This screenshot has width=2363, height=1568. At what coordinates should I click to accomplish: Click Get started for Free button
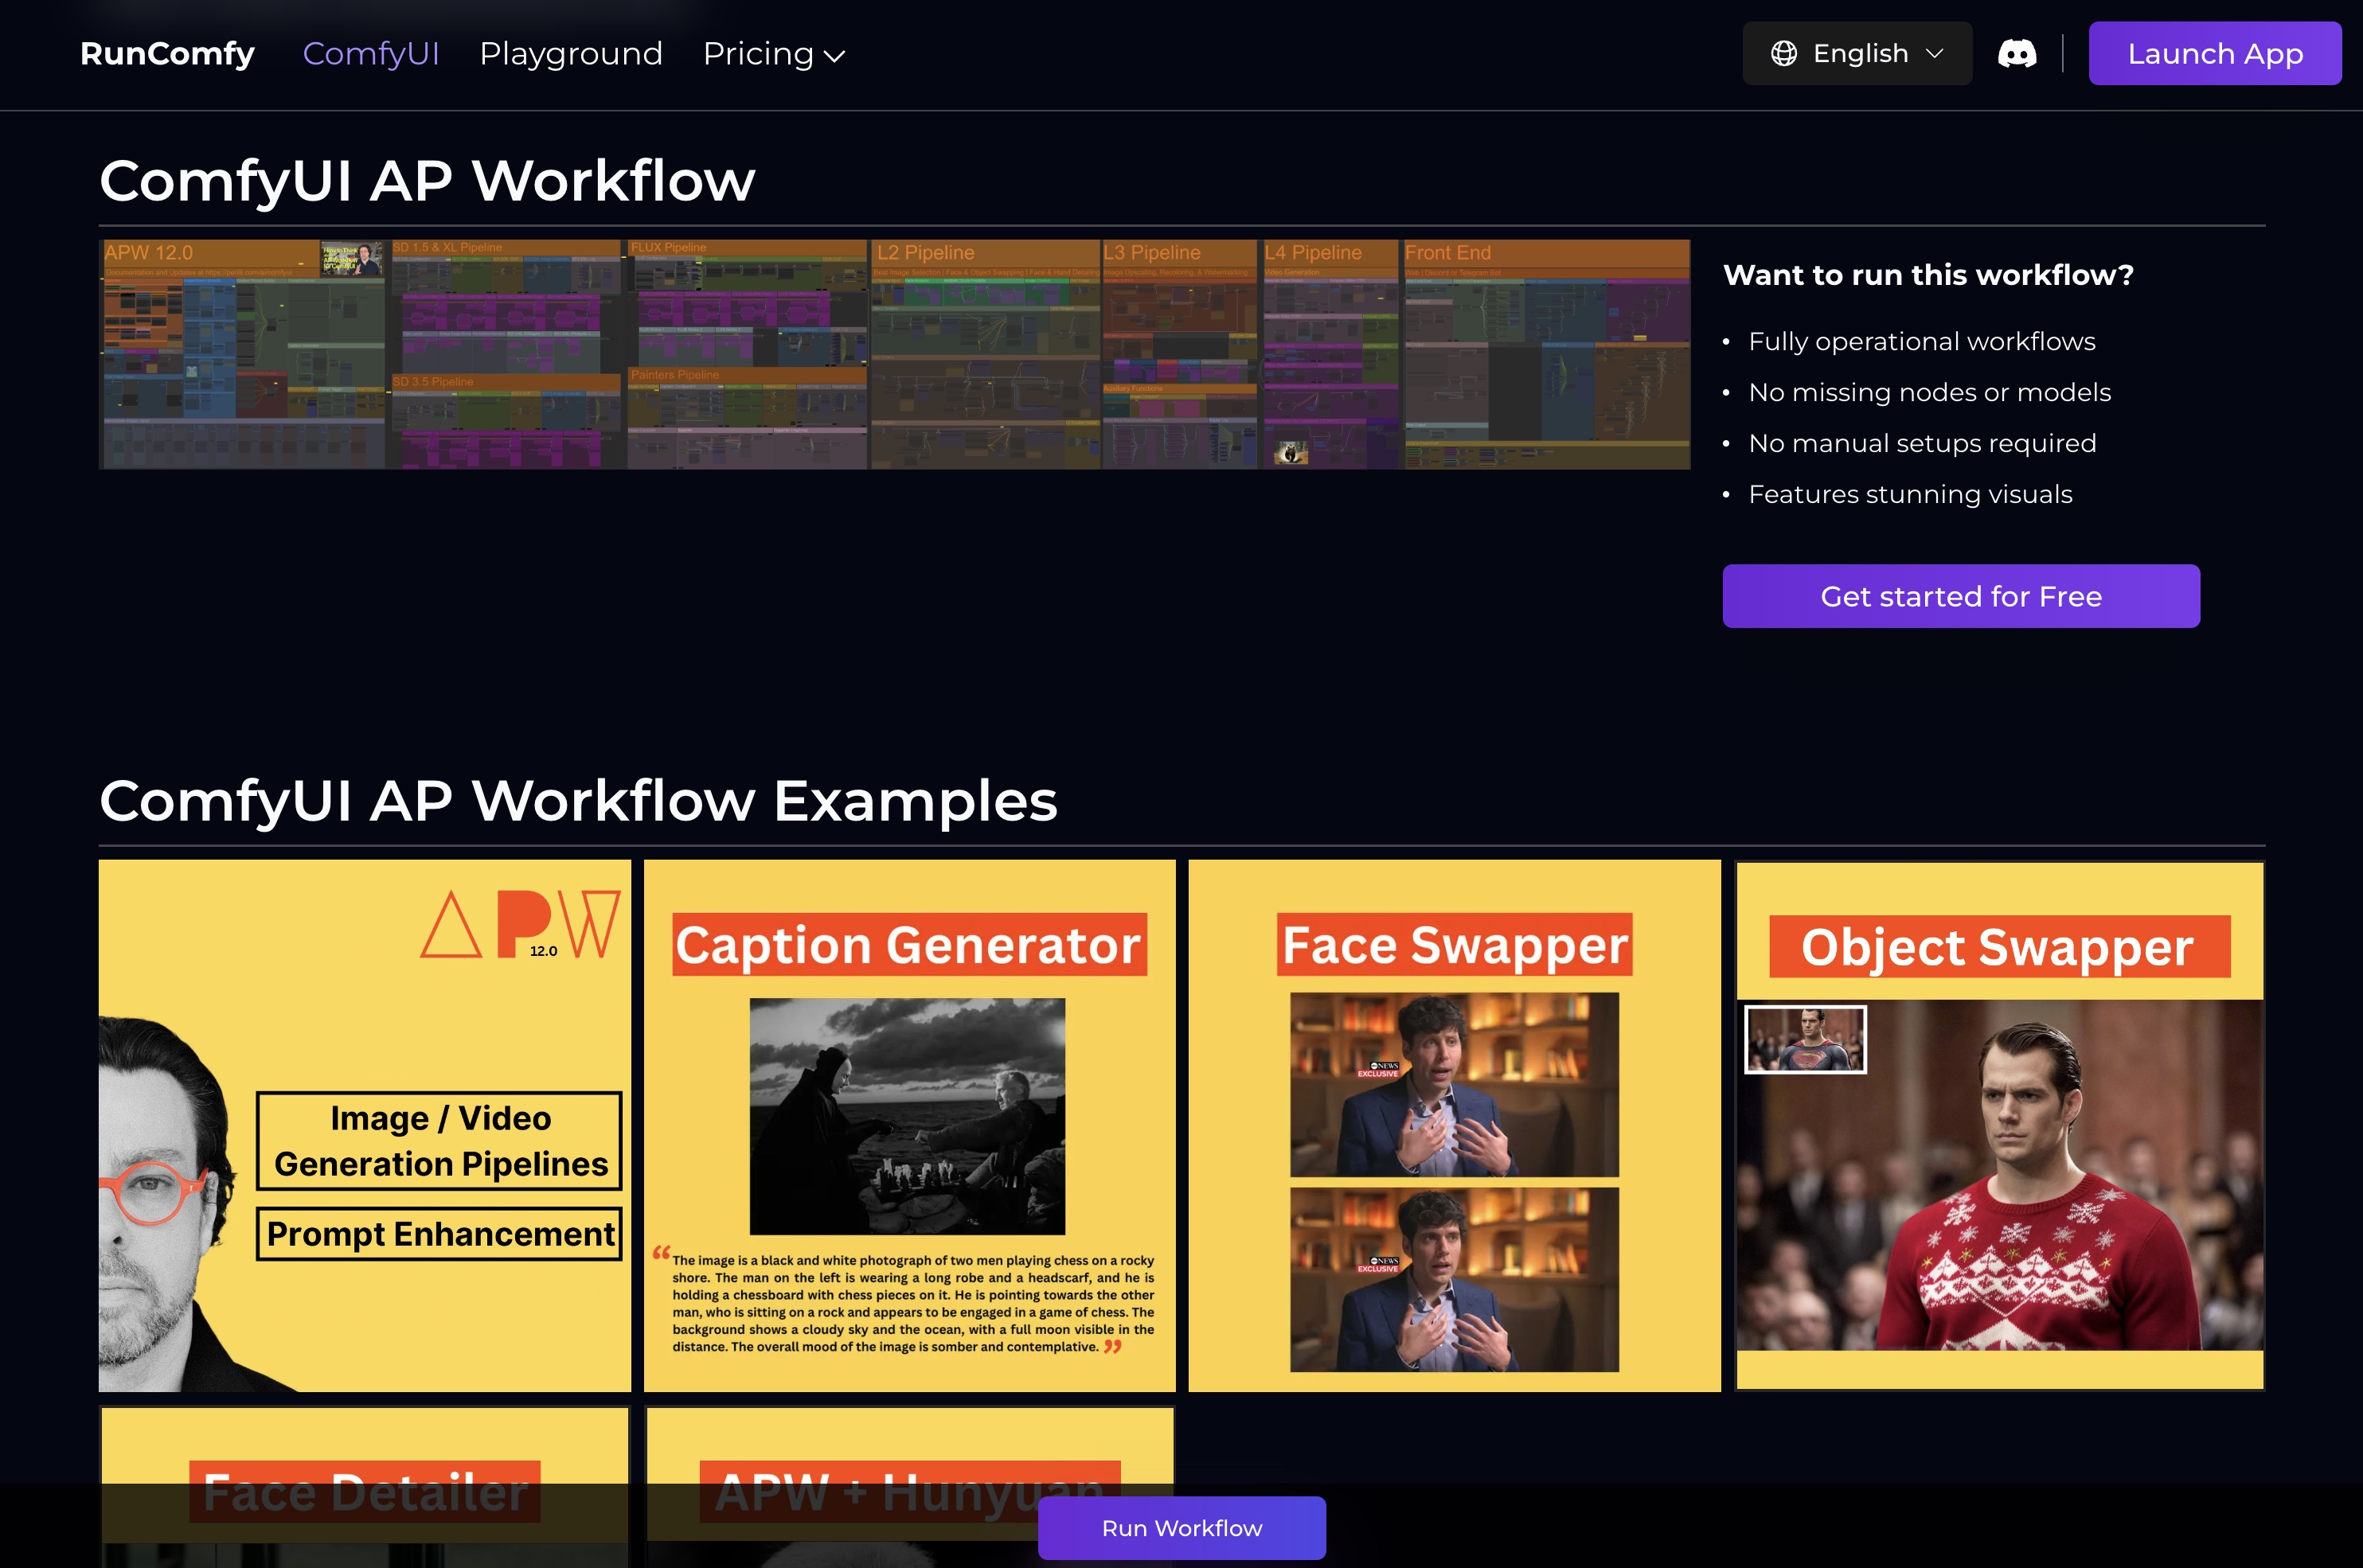tap(1960, 596)
